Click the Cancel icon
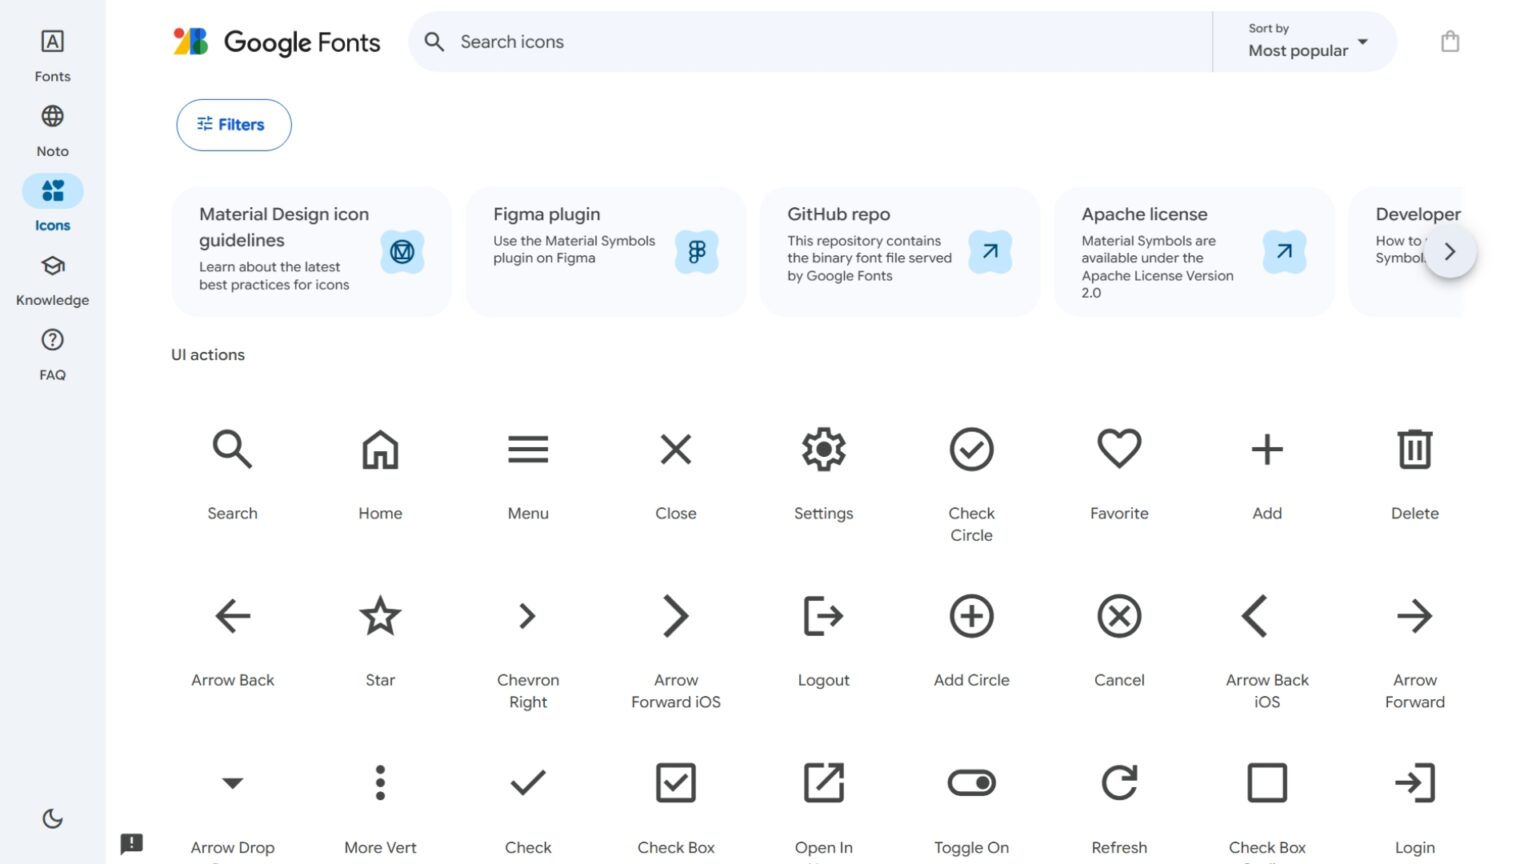 [1118, 616]
